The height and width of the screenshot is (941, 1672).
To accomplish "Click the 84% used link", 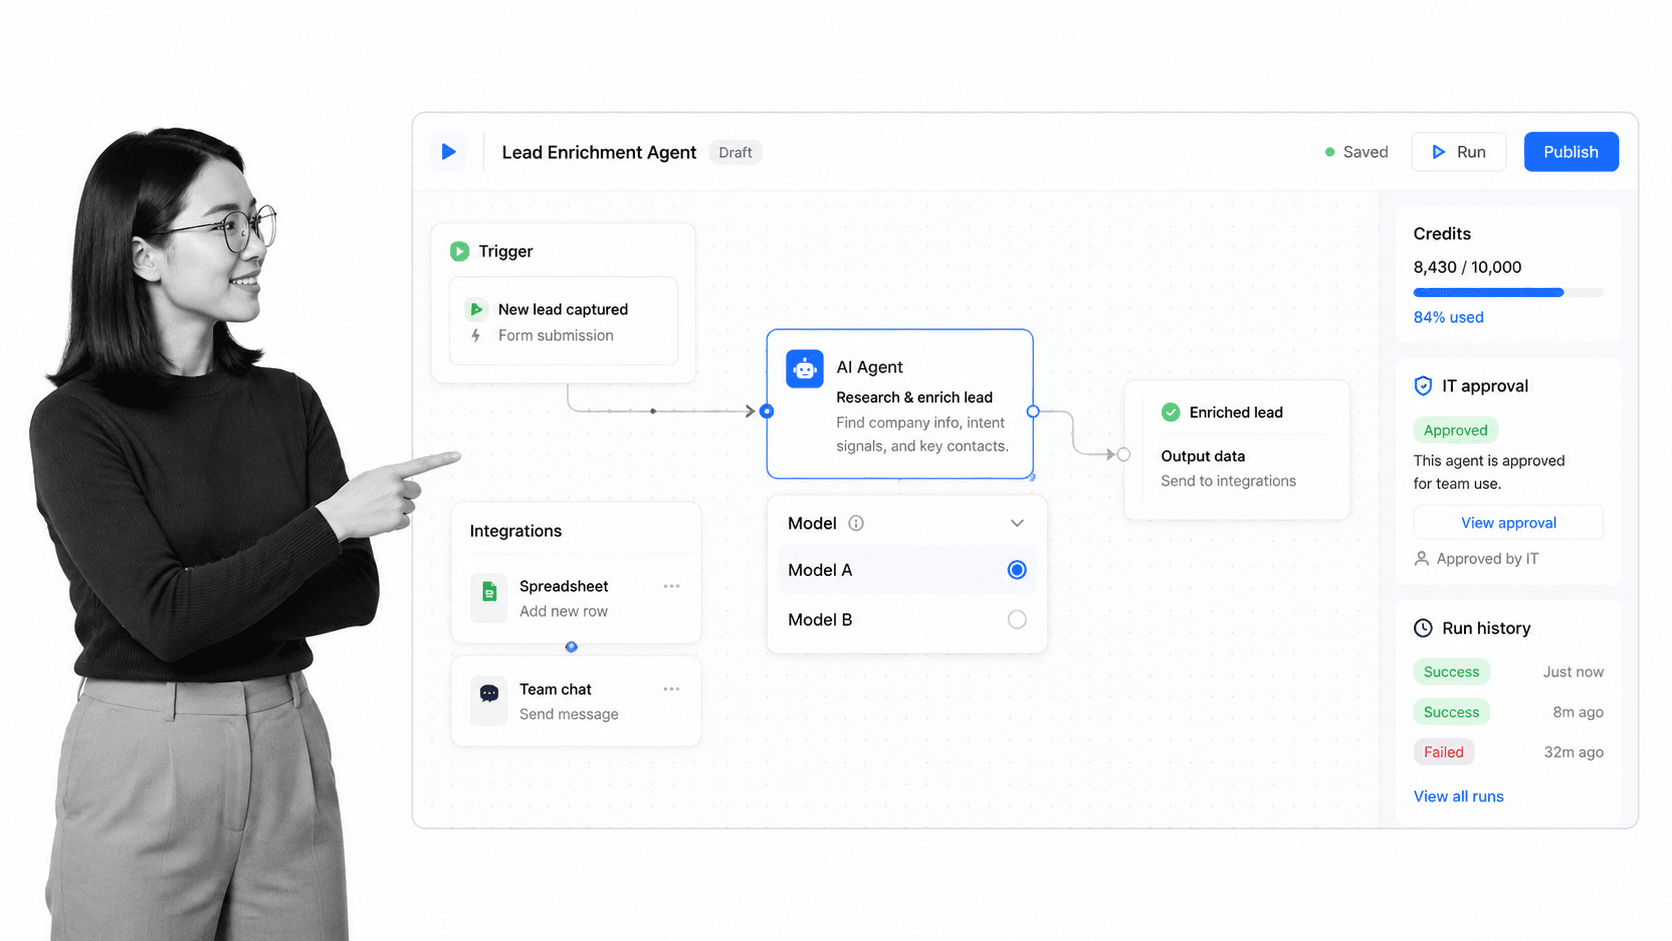I will (1448, 317).
